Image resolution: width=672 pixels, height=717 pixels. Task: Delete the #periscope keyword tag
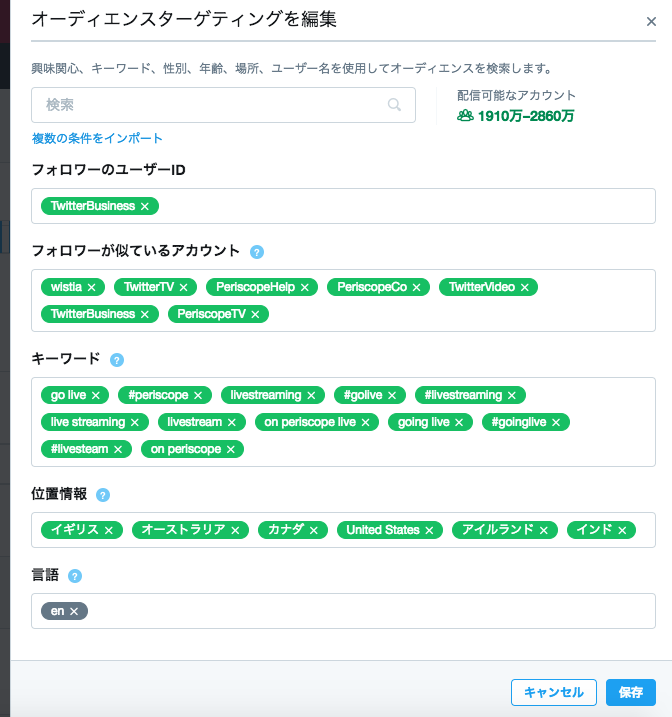pos(198,395)
